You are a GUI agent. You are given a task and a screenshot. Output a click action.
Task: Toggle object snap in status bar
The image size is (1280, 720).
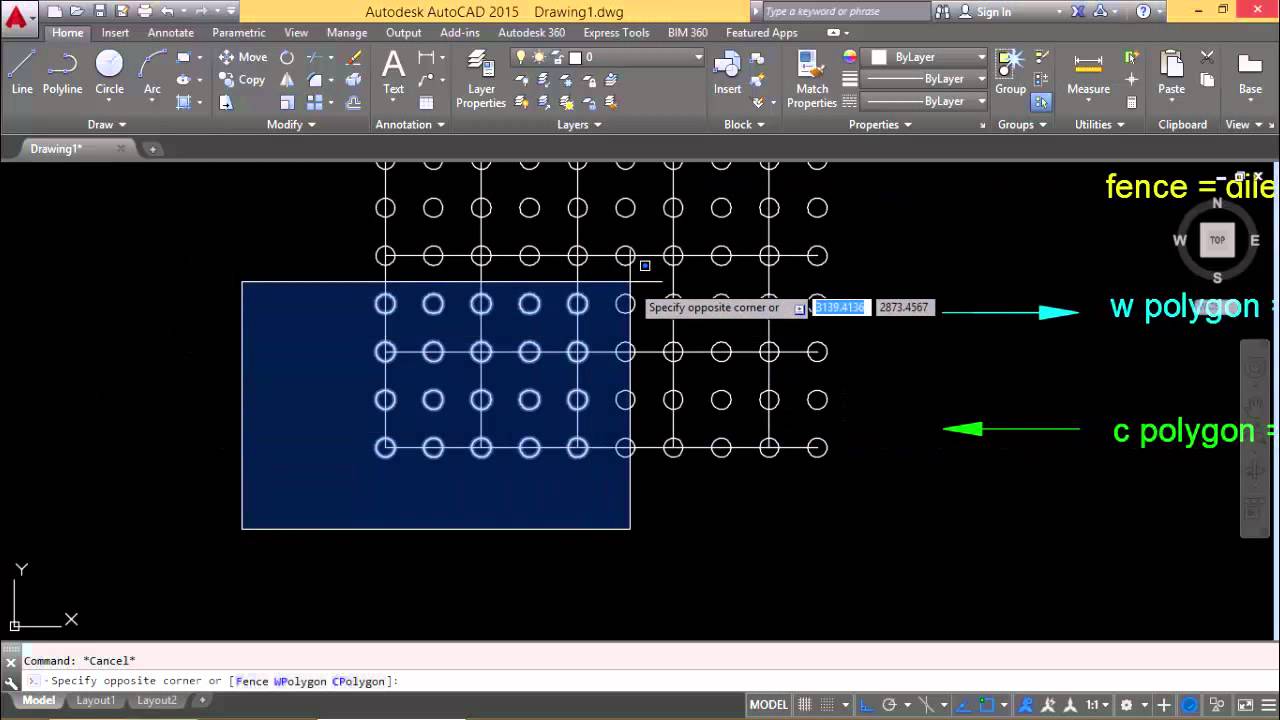(987, 705)
